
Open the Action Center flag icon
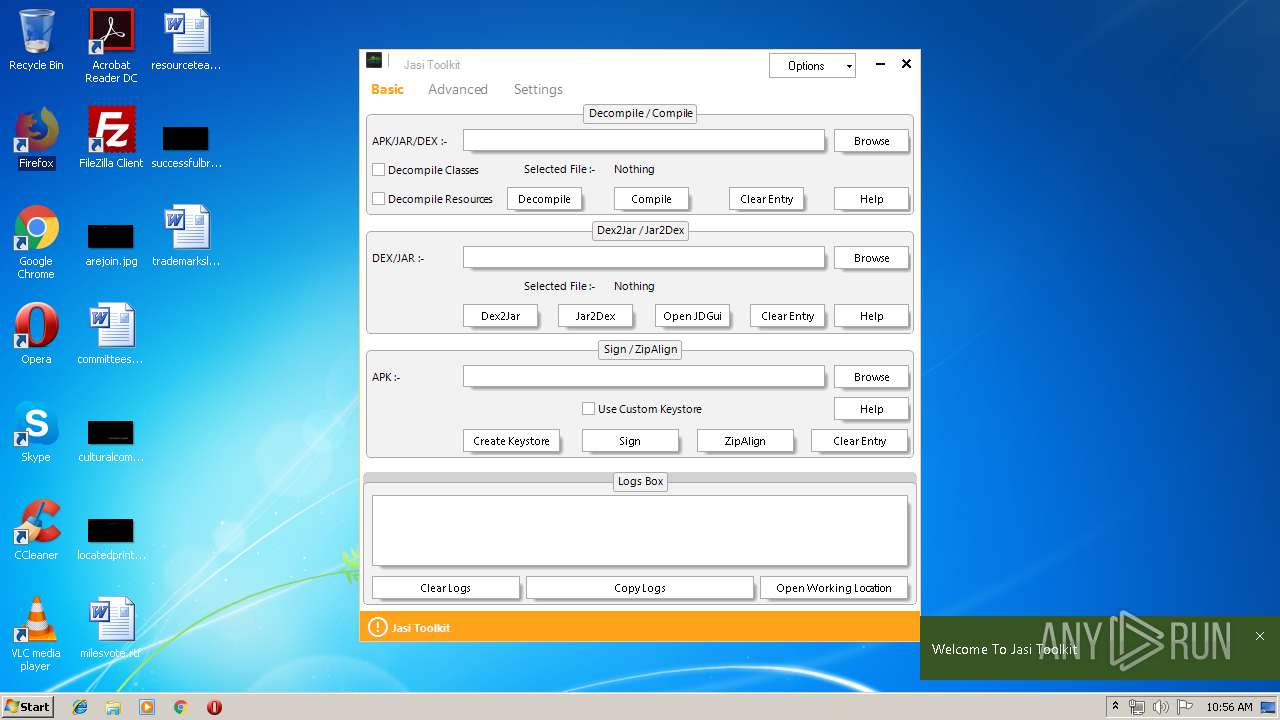click(x=1184, y=707)
